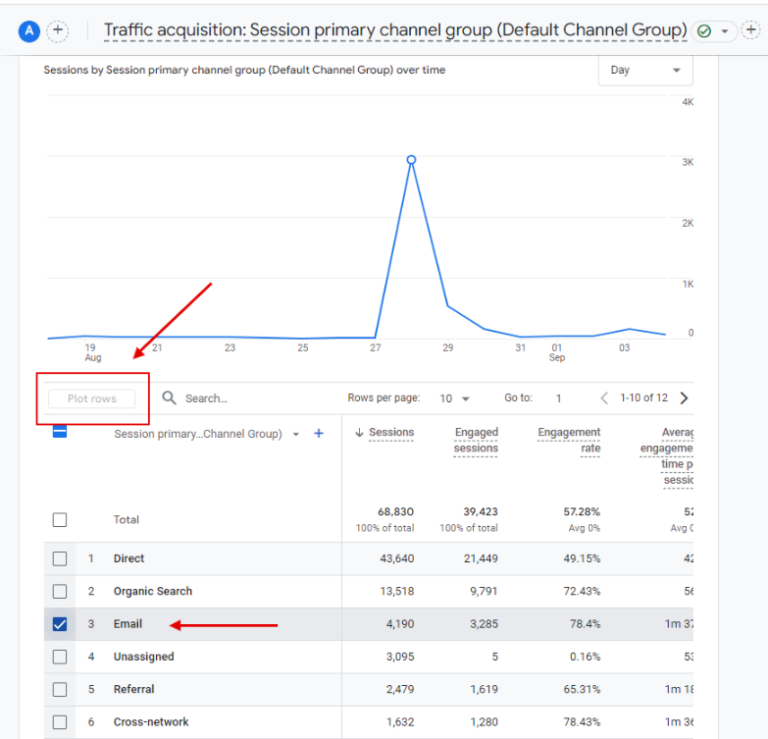This screenshot has width=768, height=739.
Task: Check the Organic Search row checkbox
Action: [x=60, y=592]
